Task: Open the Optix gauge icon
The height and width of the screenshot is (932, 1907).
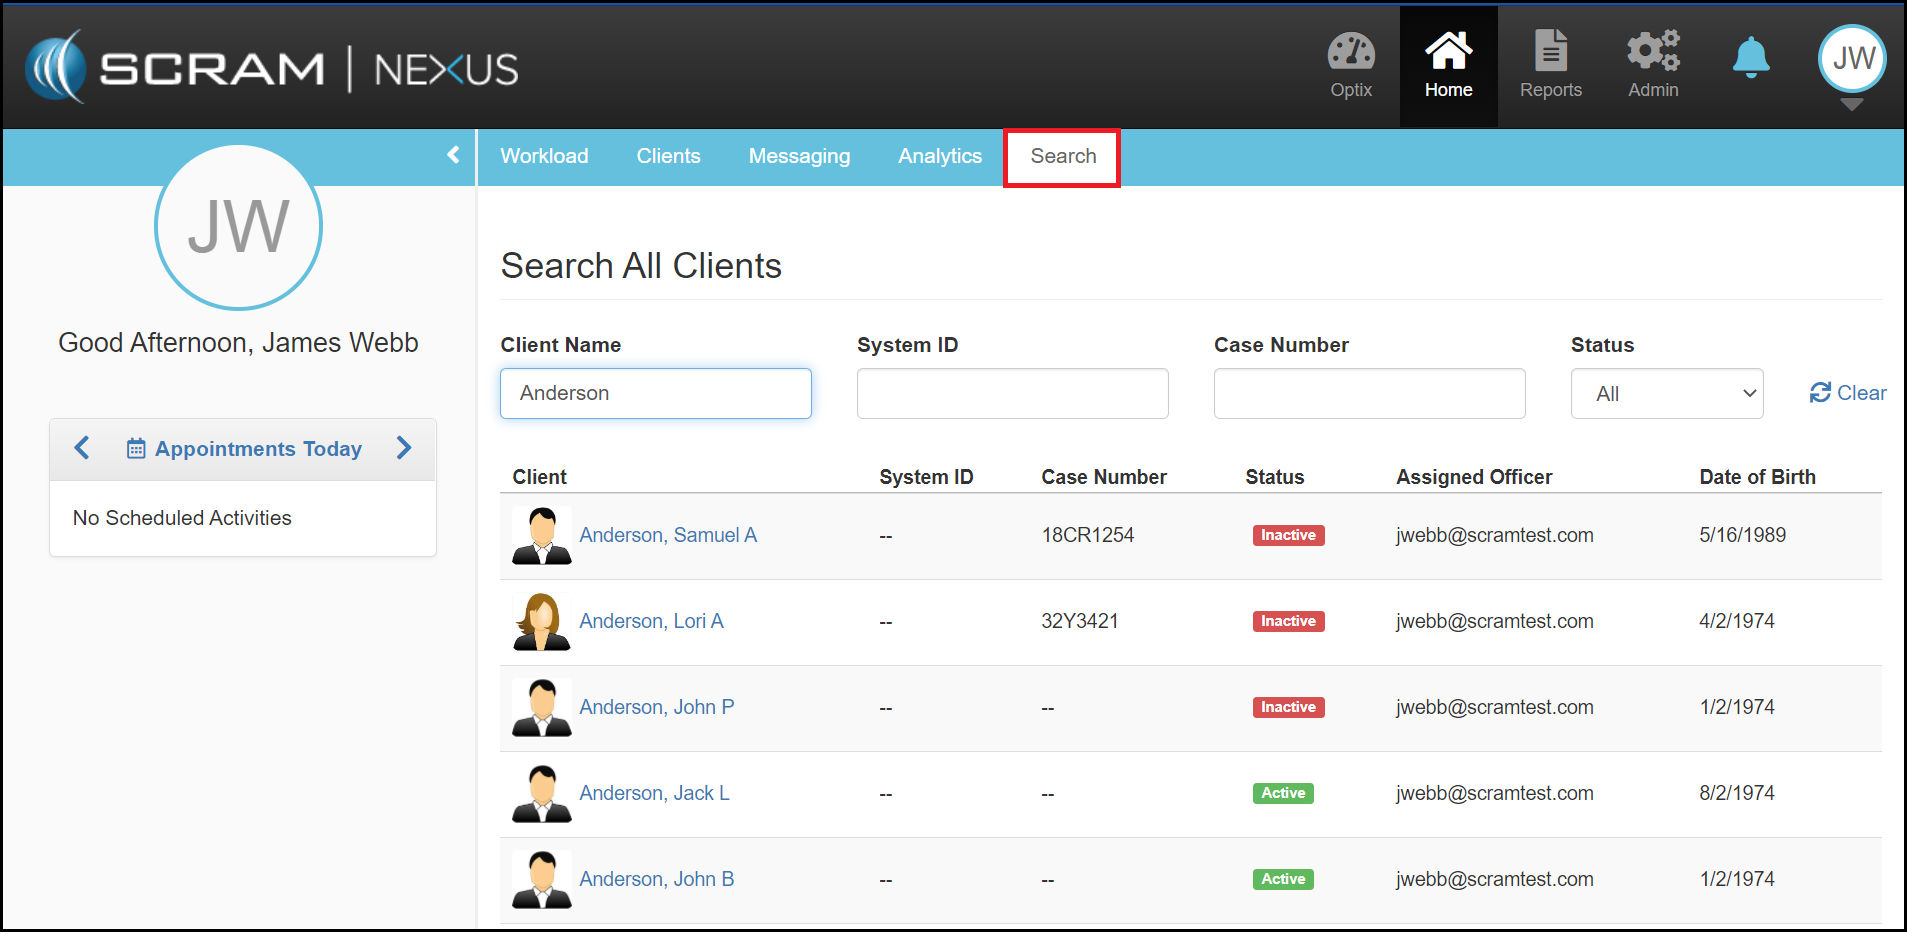Action: (1350, 53)
